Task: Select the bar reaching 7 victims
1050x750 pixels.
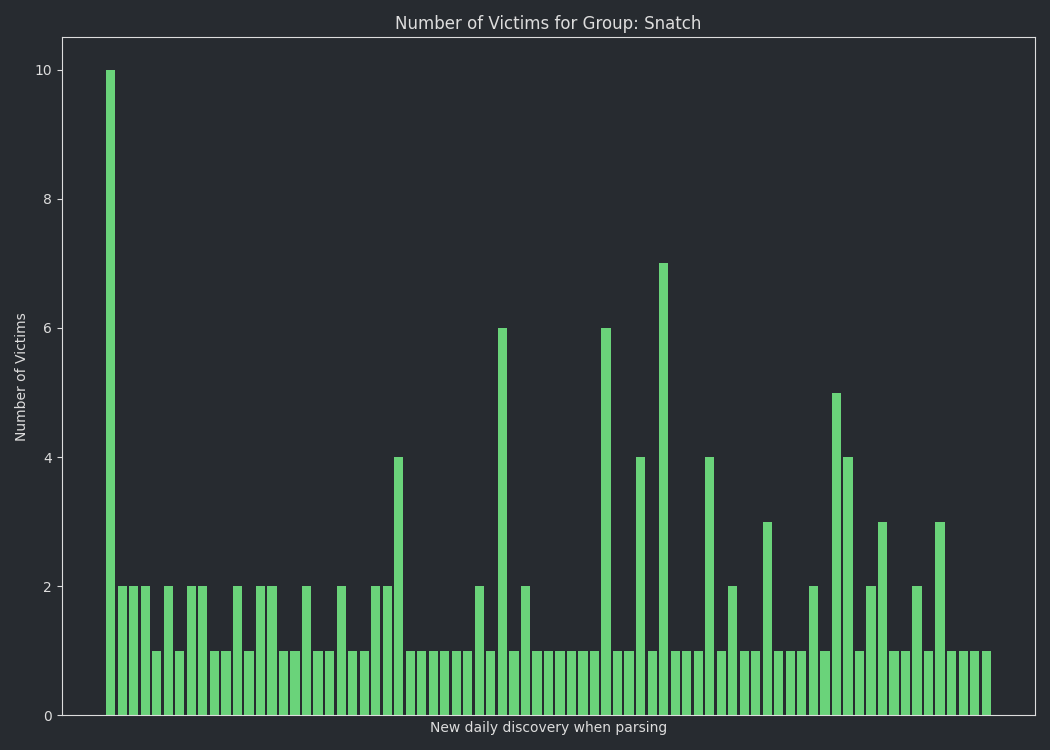Action: (664, 490)
